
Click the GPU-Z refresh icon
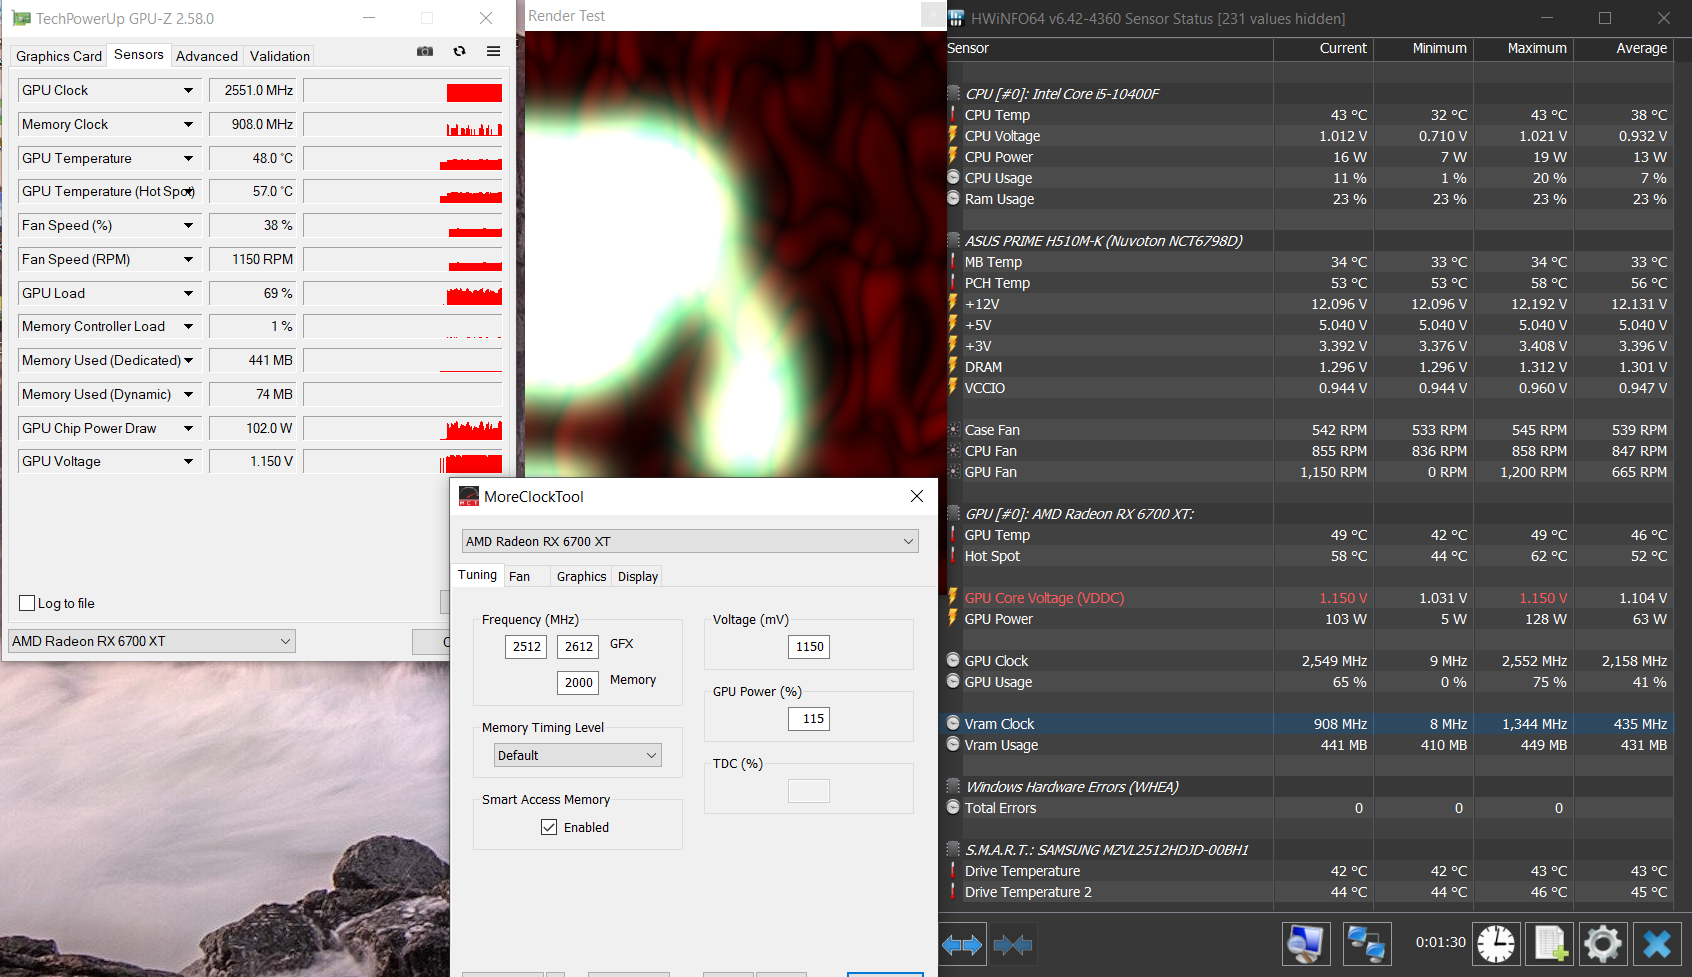coord(460,51)
